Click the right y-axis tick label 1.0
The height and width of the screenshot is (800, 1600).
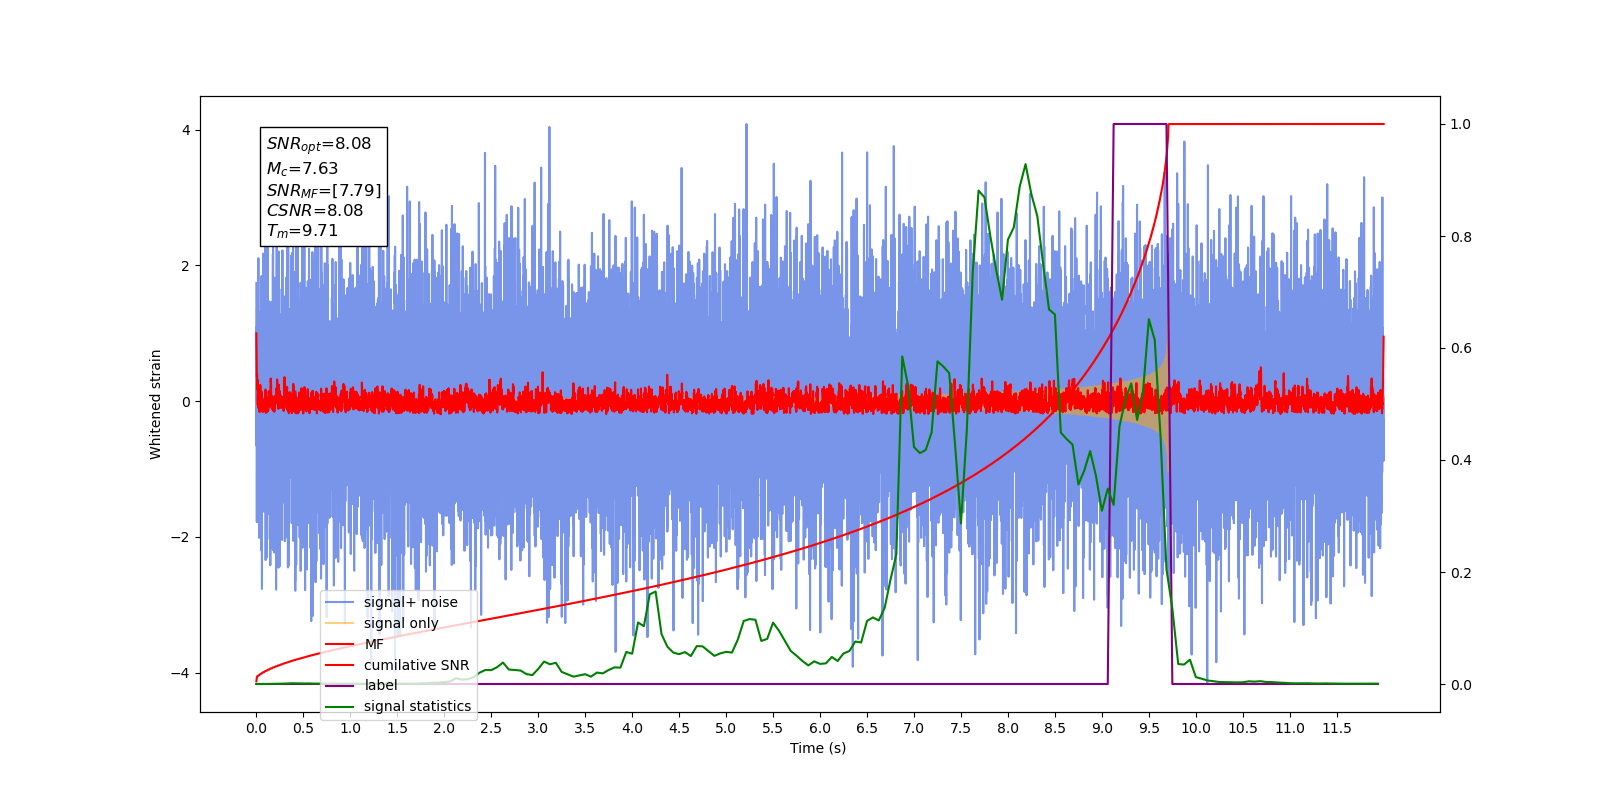[x=1461, y=124]
